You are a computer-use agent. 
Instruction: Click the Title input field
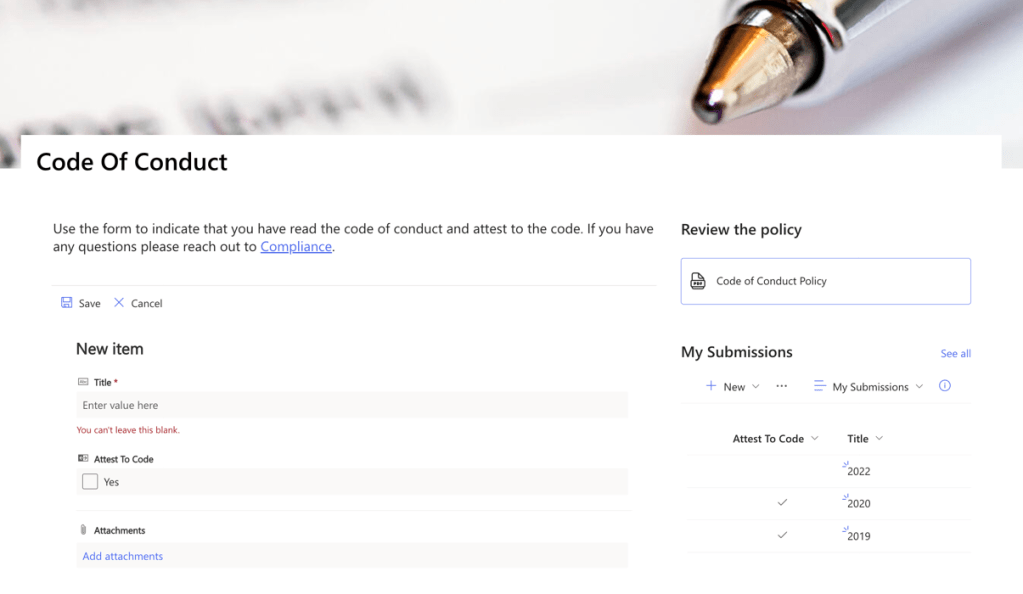point(351,405)
